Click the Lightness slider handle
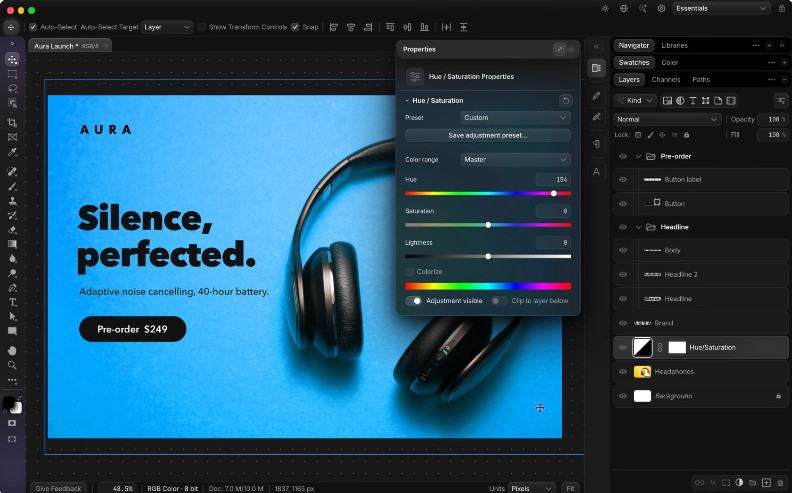 click(488, 257)
